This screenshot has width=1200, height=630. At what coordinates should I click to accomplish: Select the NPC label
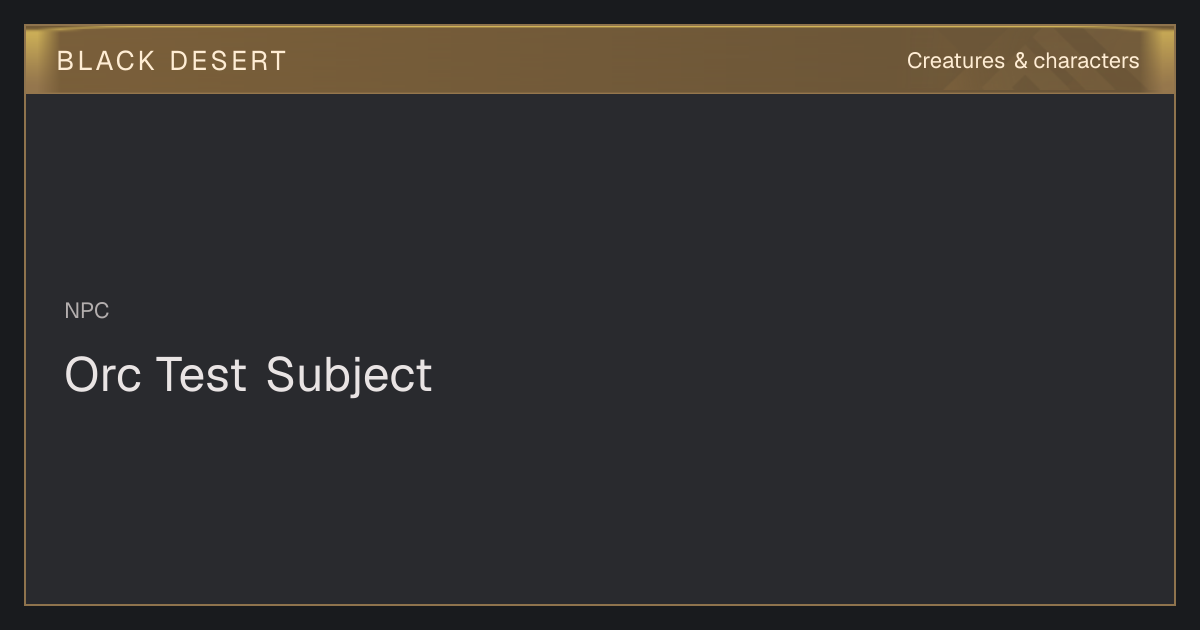click(x=87, y=311)
